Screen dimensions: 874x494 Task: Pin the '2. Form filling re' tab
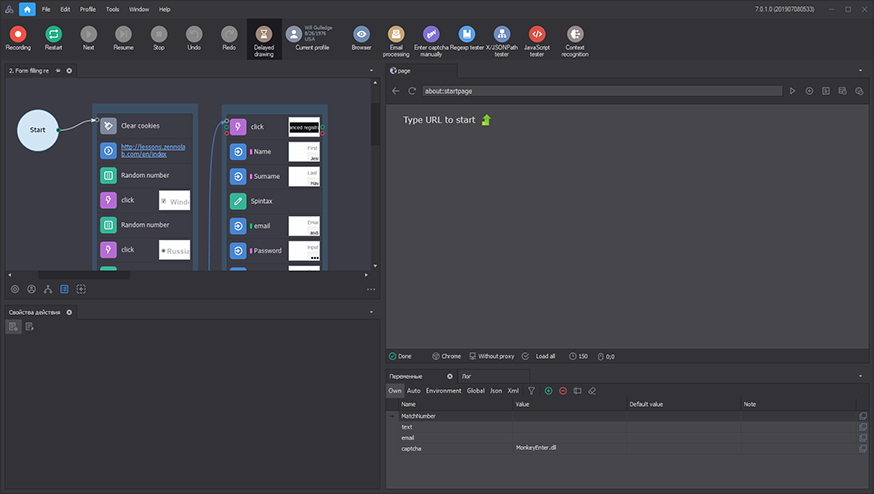point(58,71)
